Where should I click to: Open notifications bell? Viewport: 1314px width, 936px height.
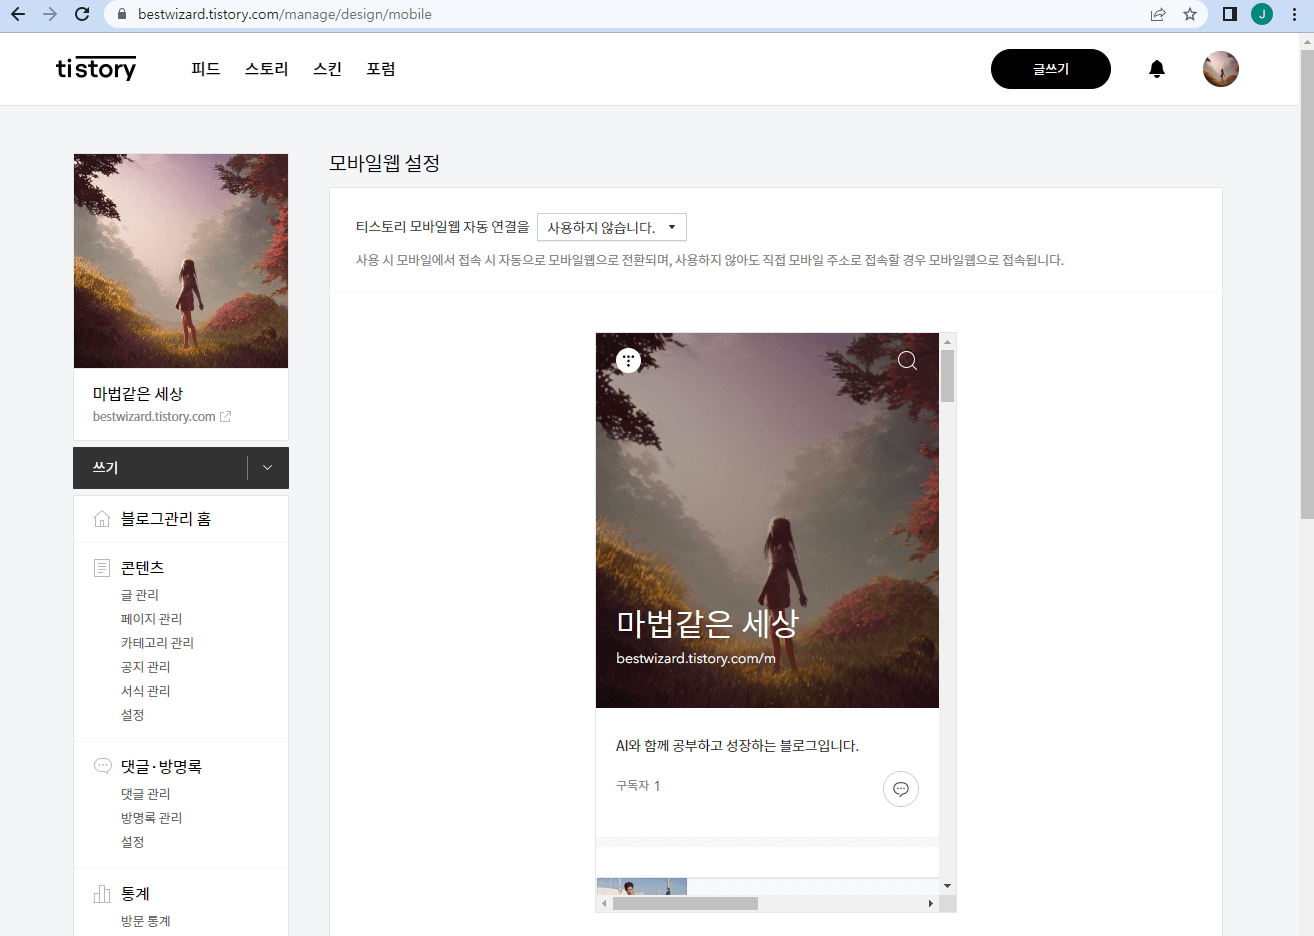pyautogui.click(x=1157, y=69)
